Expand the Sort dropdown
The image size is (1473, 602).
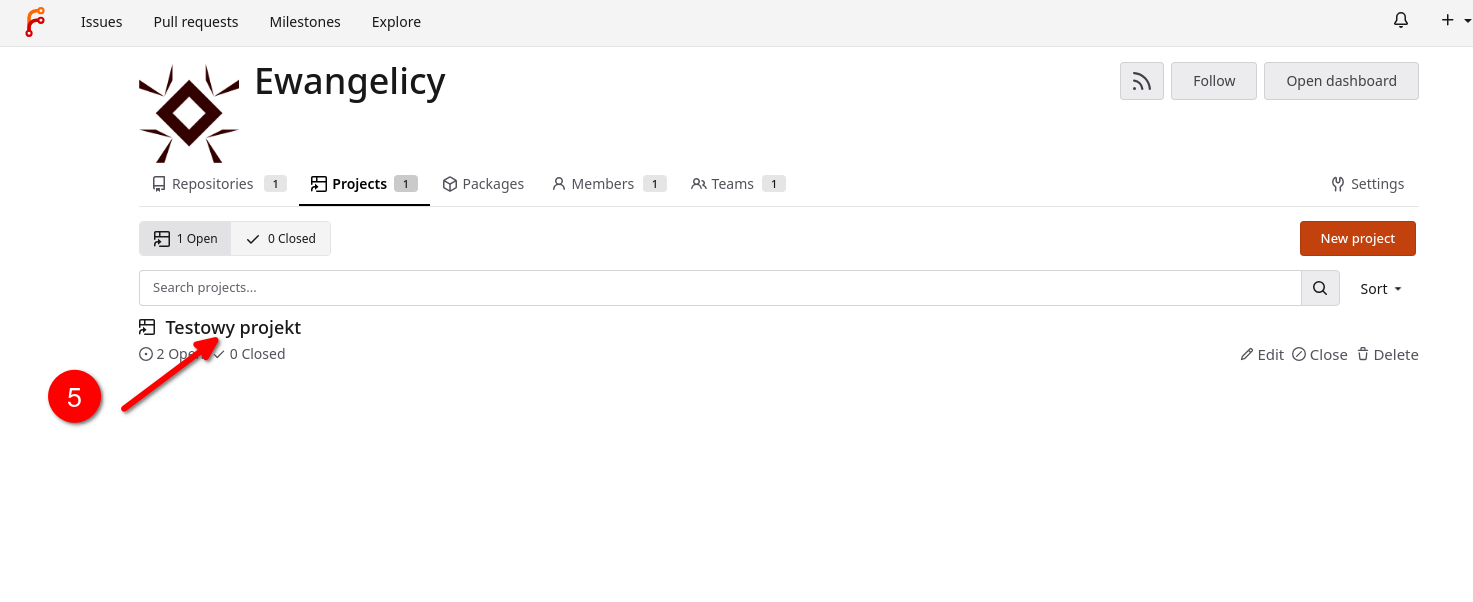click(1380, 289)
